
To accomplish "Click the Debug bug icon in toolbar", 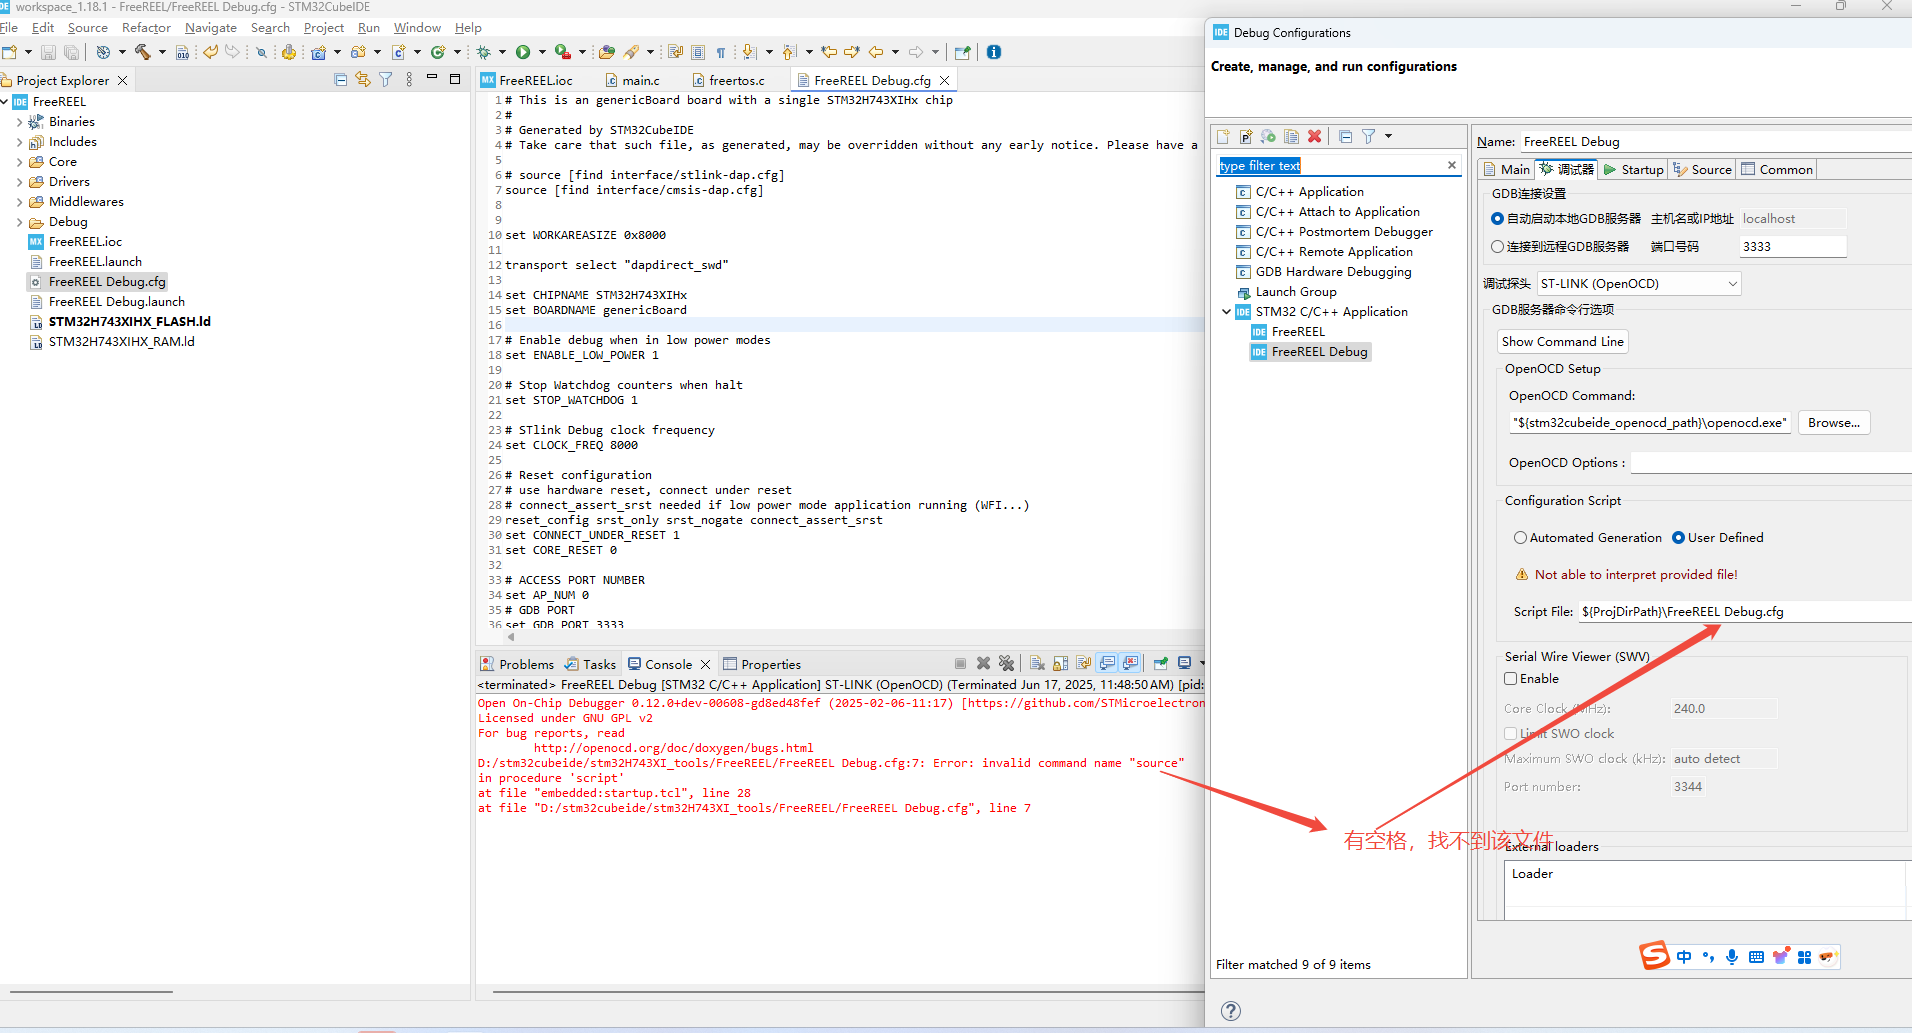I will point(484,52).
